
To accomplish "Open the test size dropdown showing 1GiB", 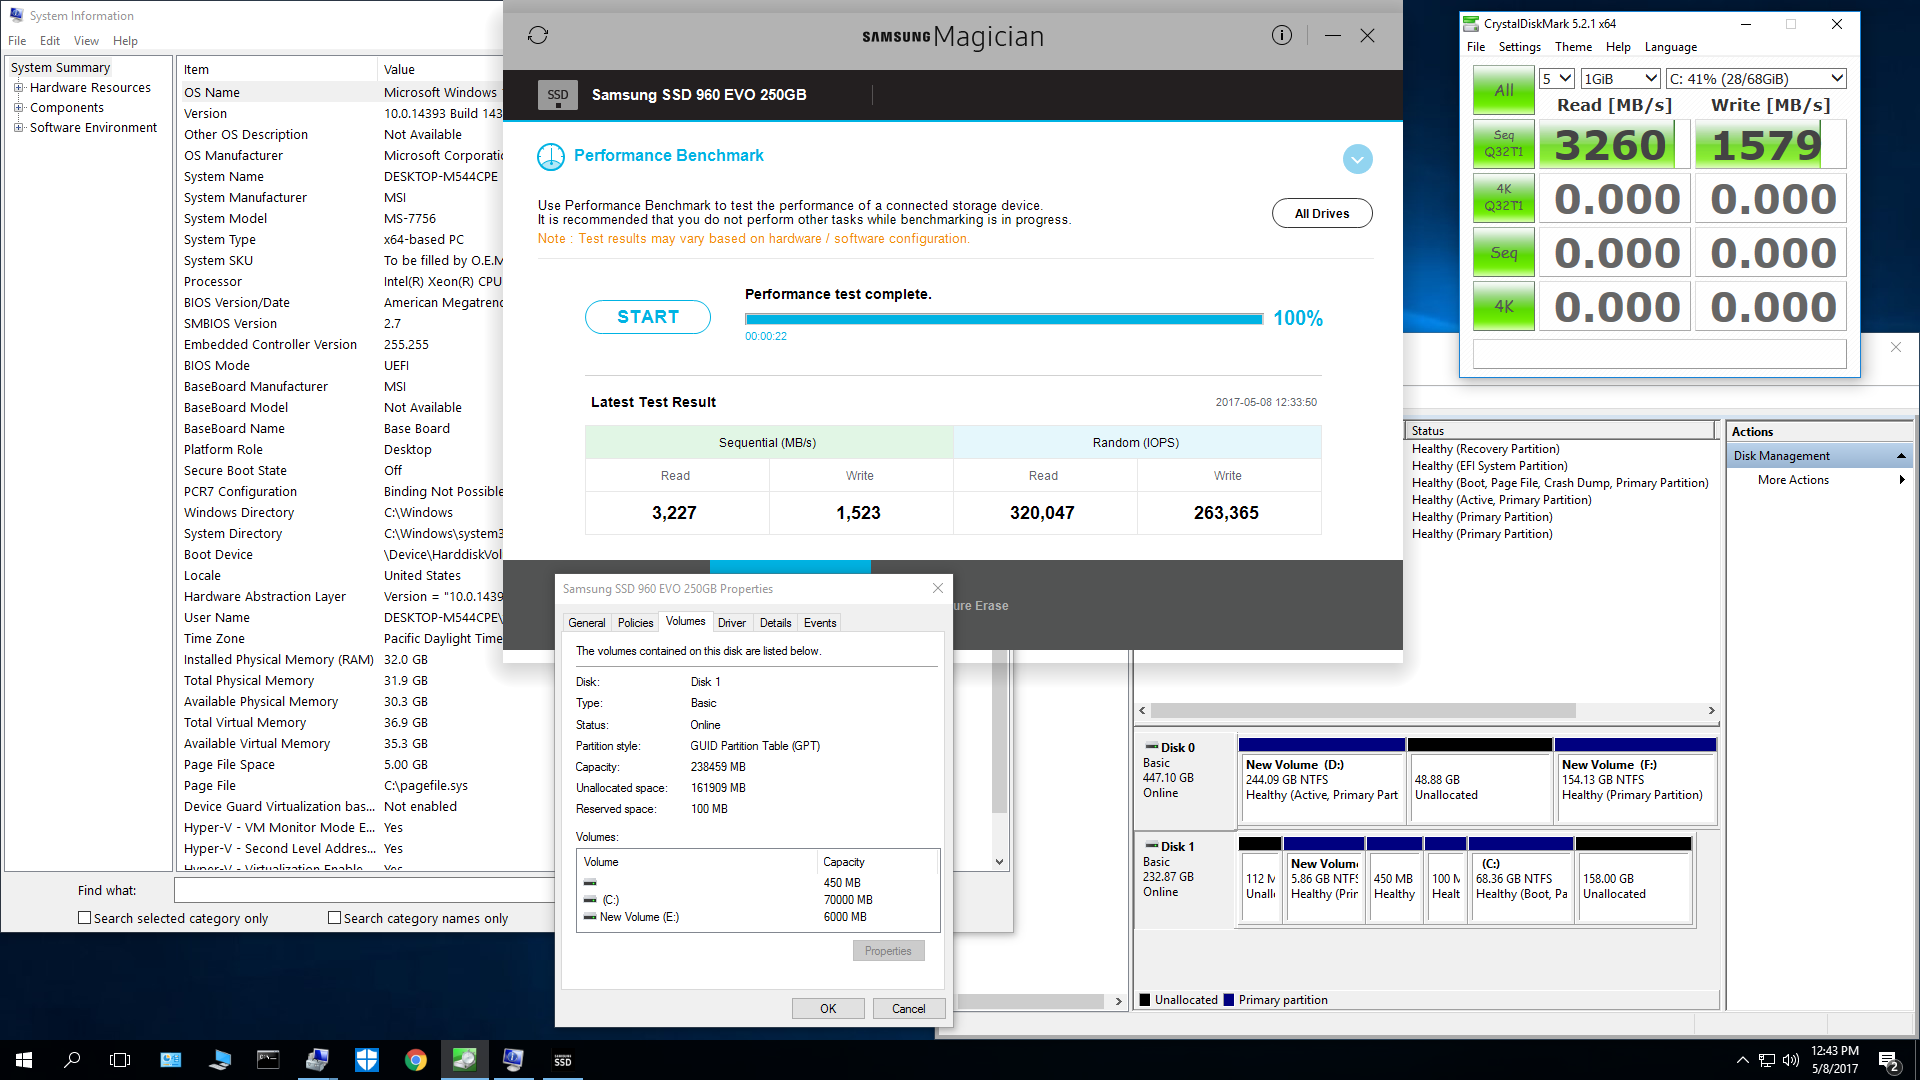I will coord(1620,79).
